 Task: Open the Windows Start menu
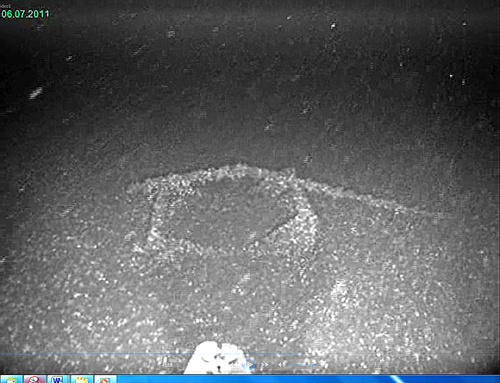click(x=11, y=379)
